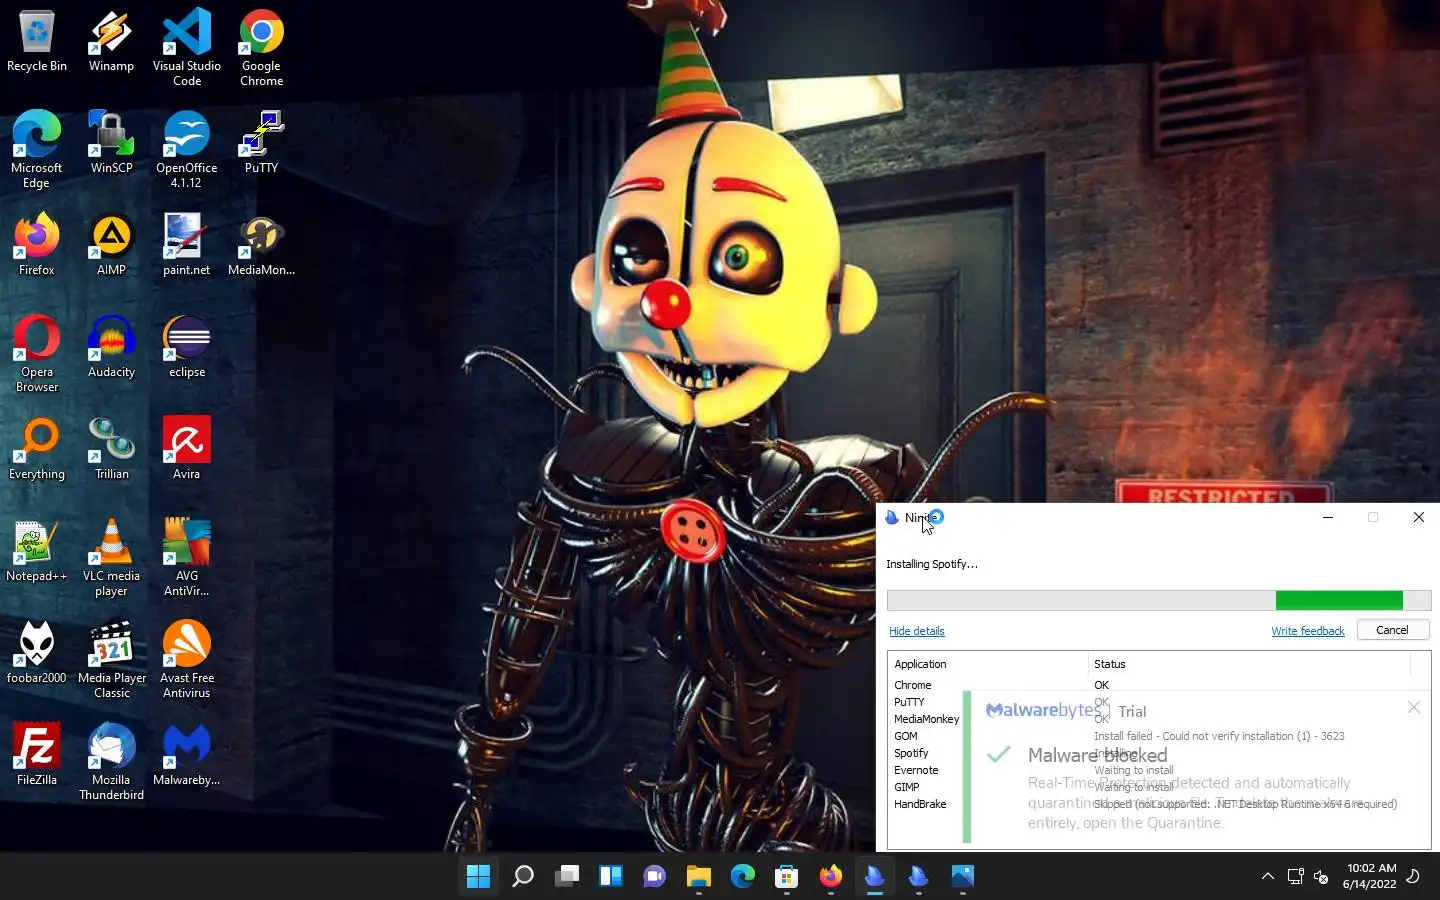Open Microsoft Store from the taskbar
This screenshot has height=900, width=1440.
point(787,876)
